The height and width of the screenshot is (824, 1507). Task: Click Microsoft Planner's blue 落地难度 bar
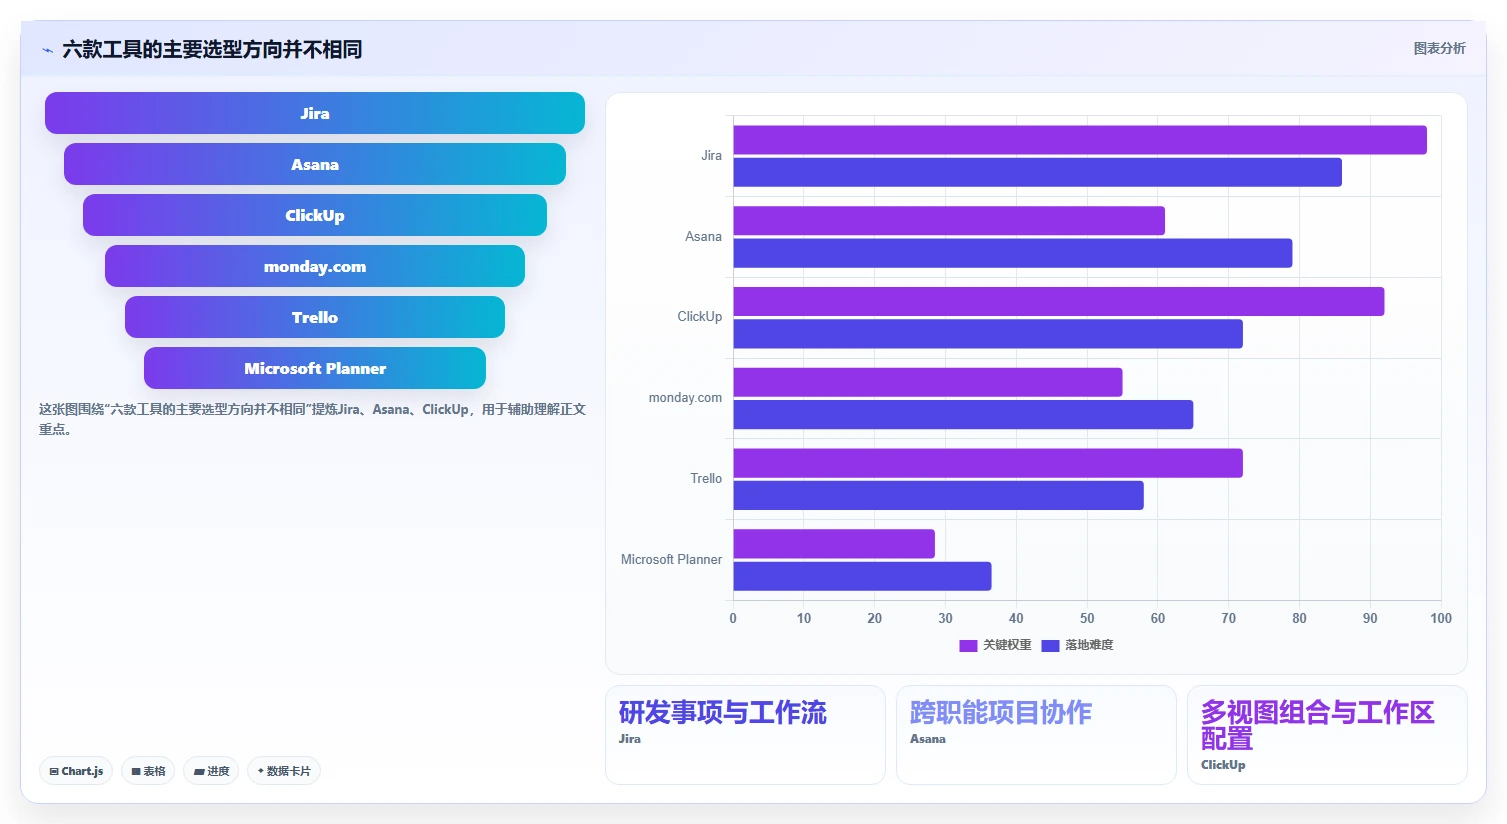pyautogui.click(x=862, y=576)
